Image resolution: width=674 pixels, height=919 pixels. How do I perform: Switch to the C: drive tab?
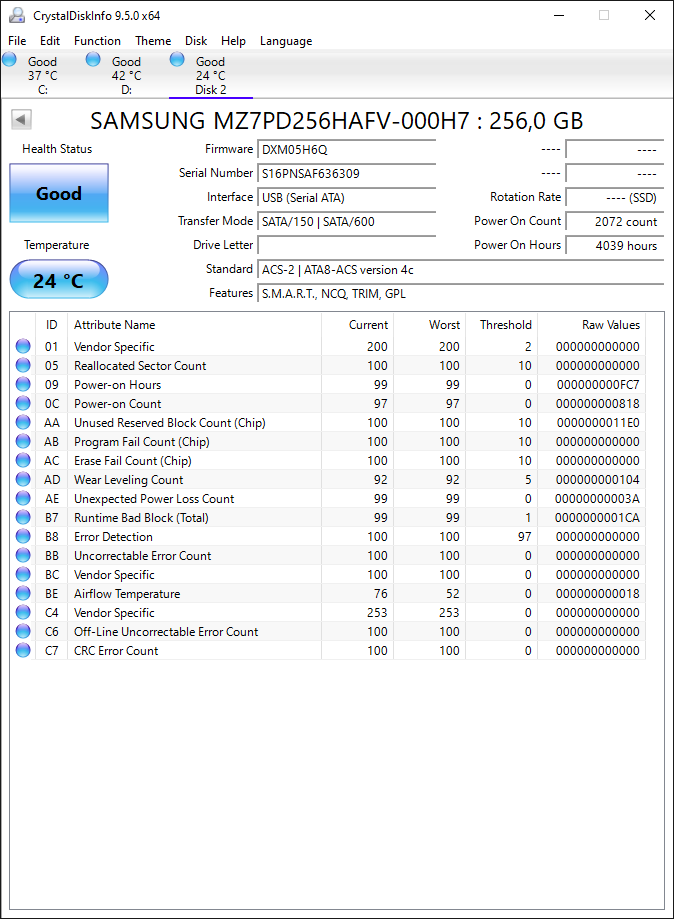coord(43,75)
